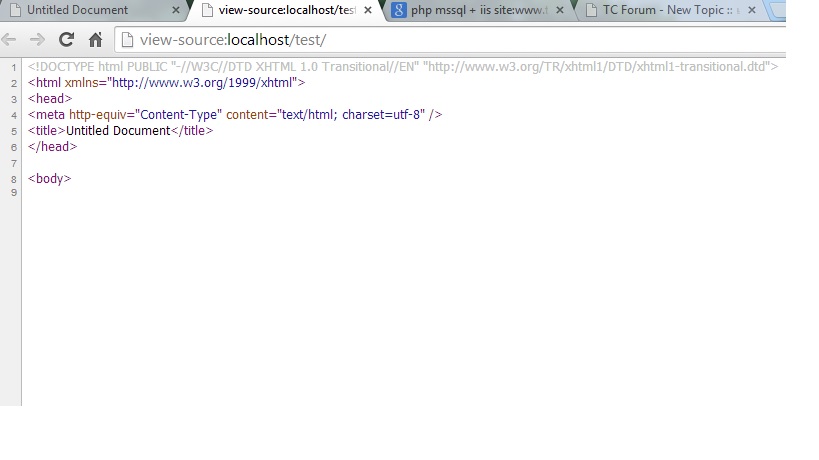Go forward with the forward arrow
This screenshot has height=460, width=819.
tap(37, 40)
